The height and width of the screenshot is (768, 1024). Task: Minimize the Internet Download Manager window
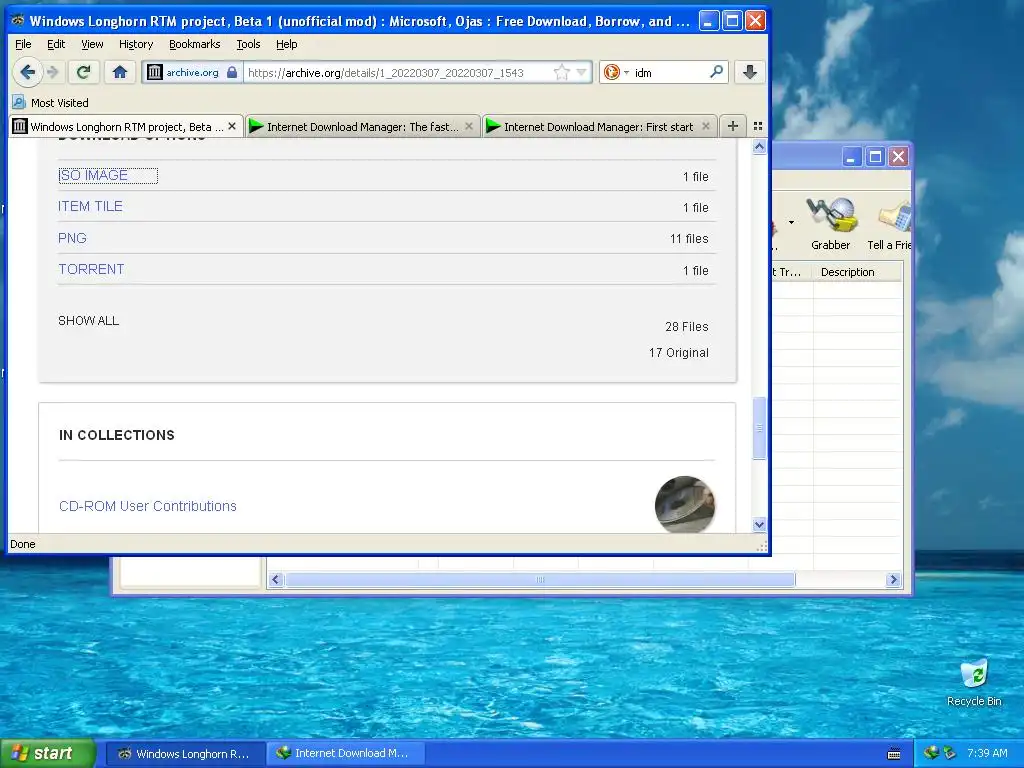[x=851, y=157]
